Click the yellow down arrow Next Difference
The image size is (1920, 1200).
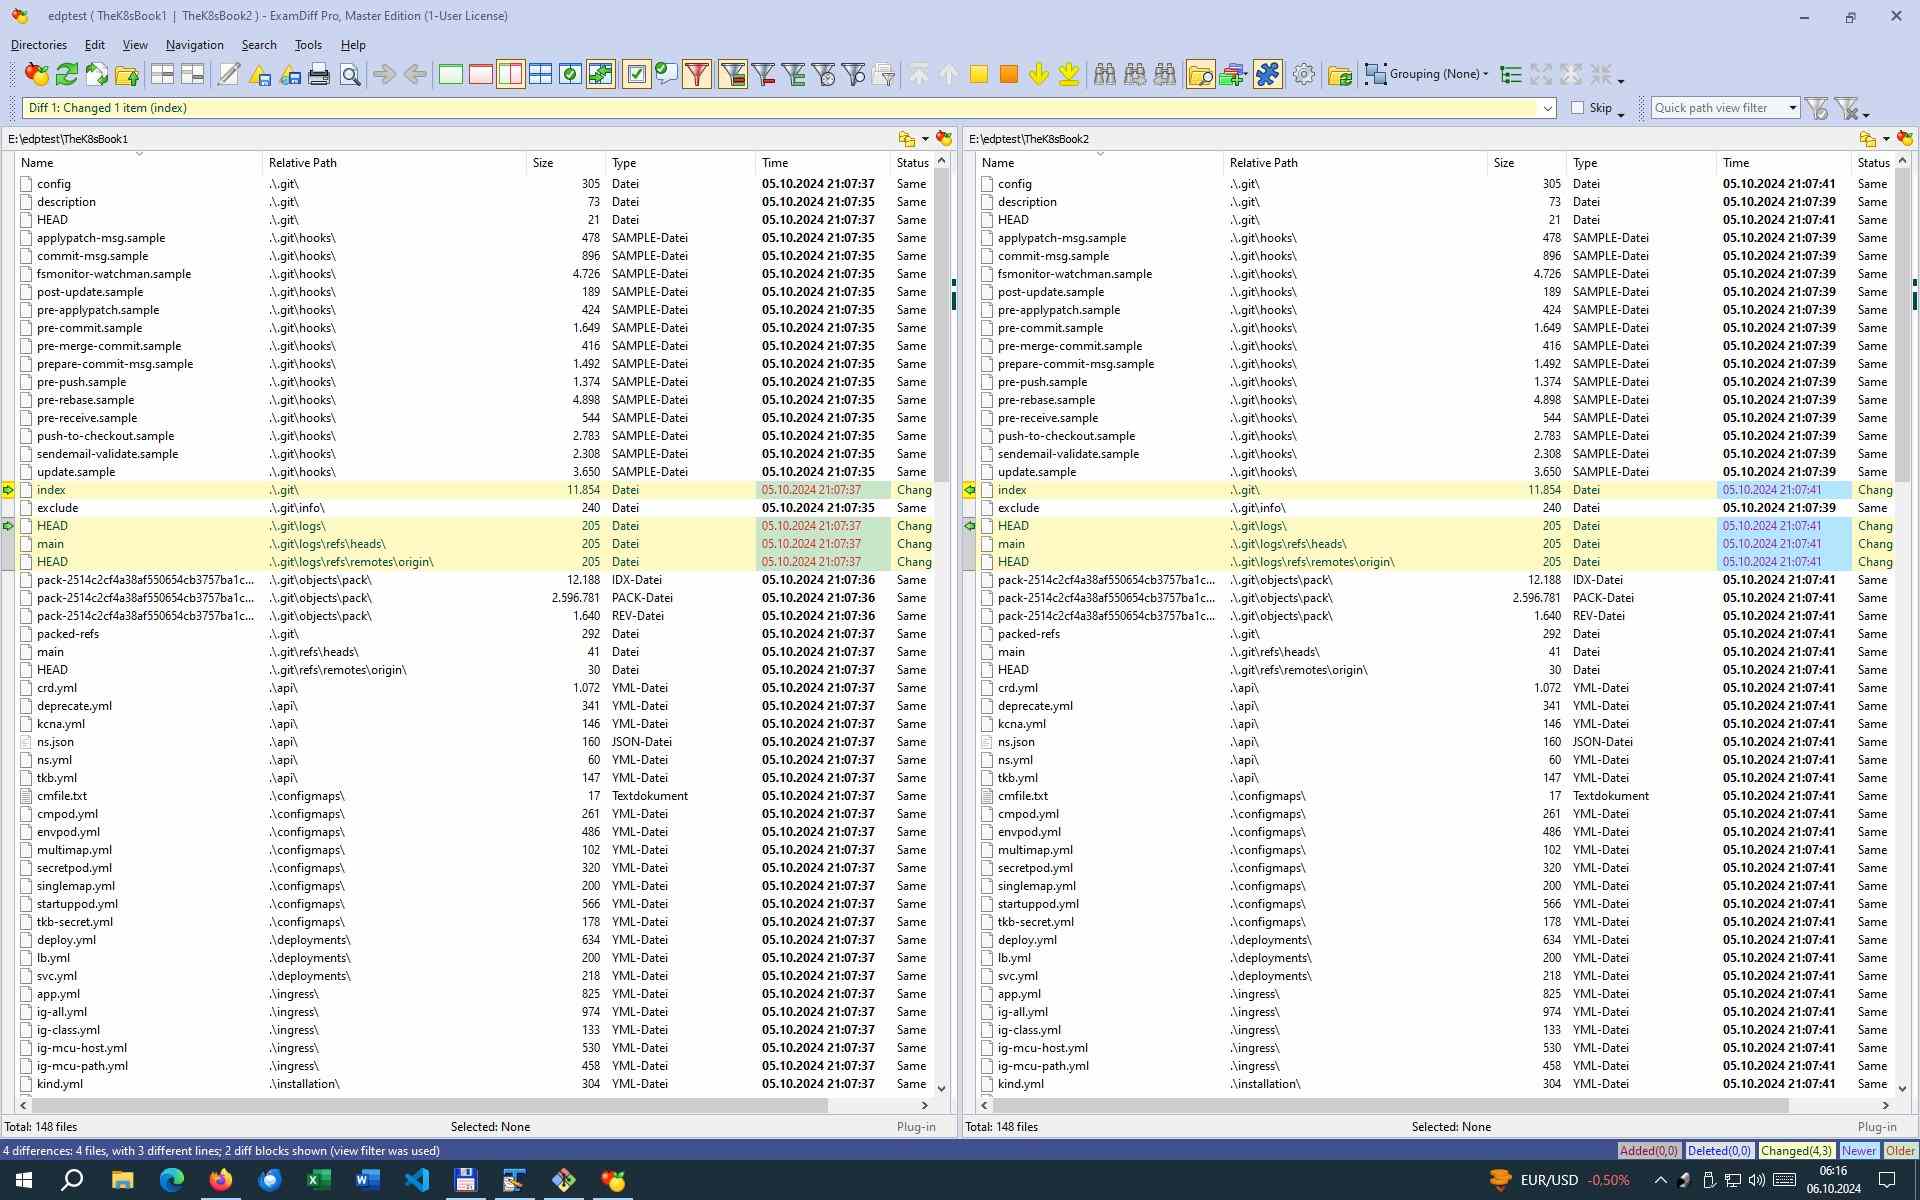coord(1039,74)
